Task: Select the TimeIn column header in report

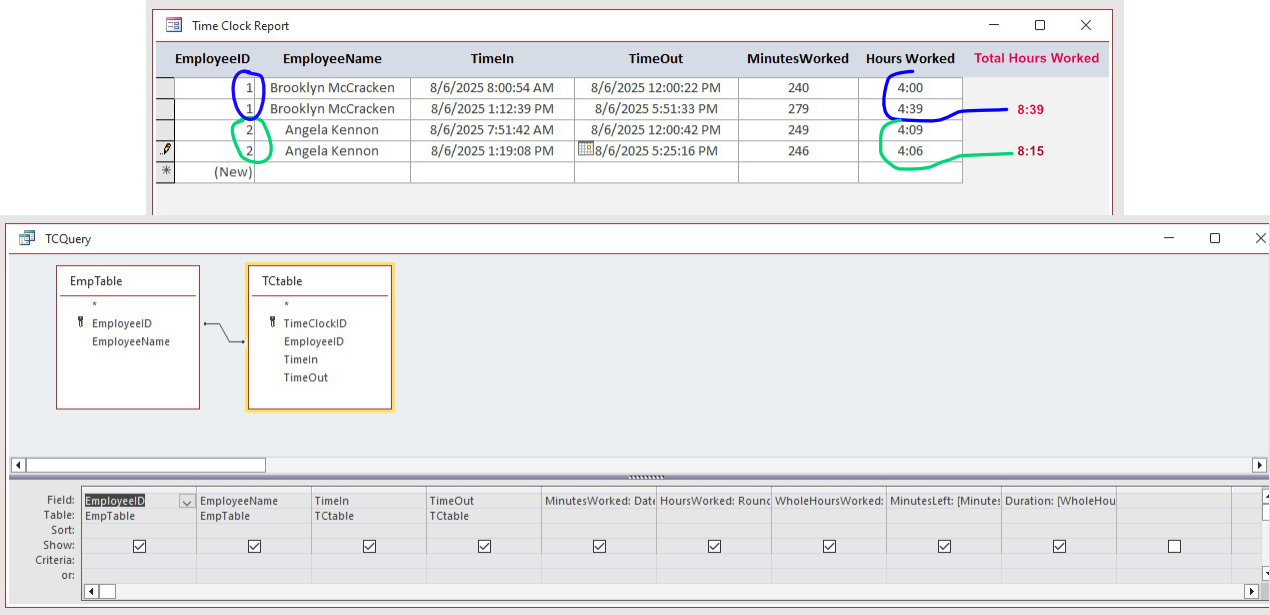Action: coord(492,58)
